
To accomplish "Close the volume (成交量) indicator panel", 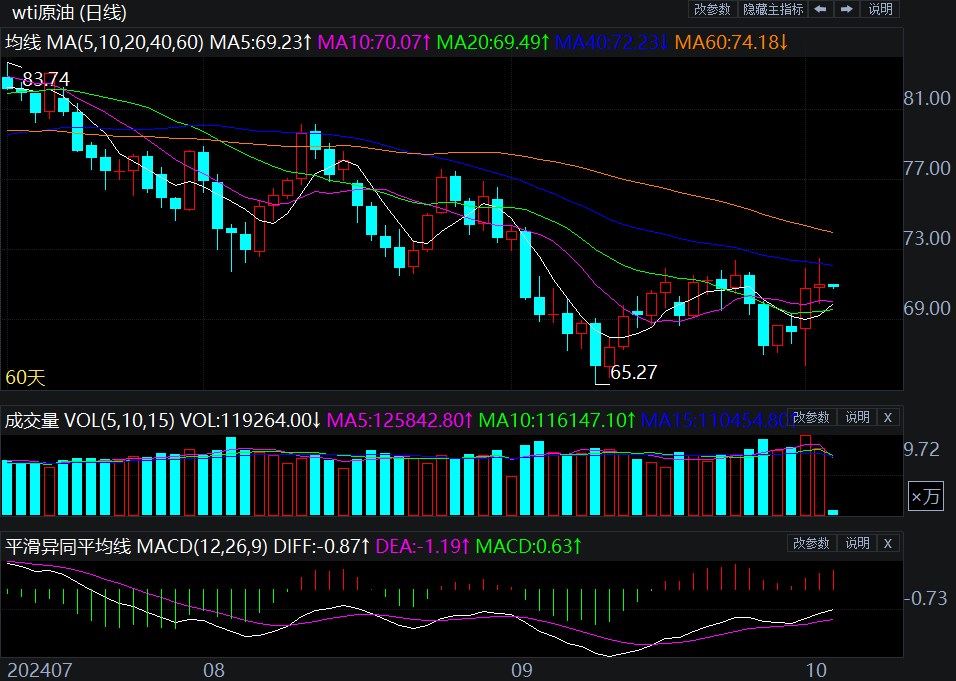I will pos(887,417).
